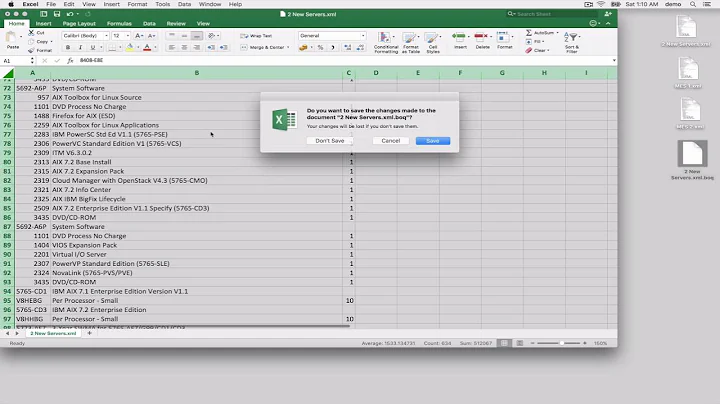Click the Copy icon in the ribbon
Image resolution: width=720 pixels, height=404 pixels.
[x=31, y=41]
